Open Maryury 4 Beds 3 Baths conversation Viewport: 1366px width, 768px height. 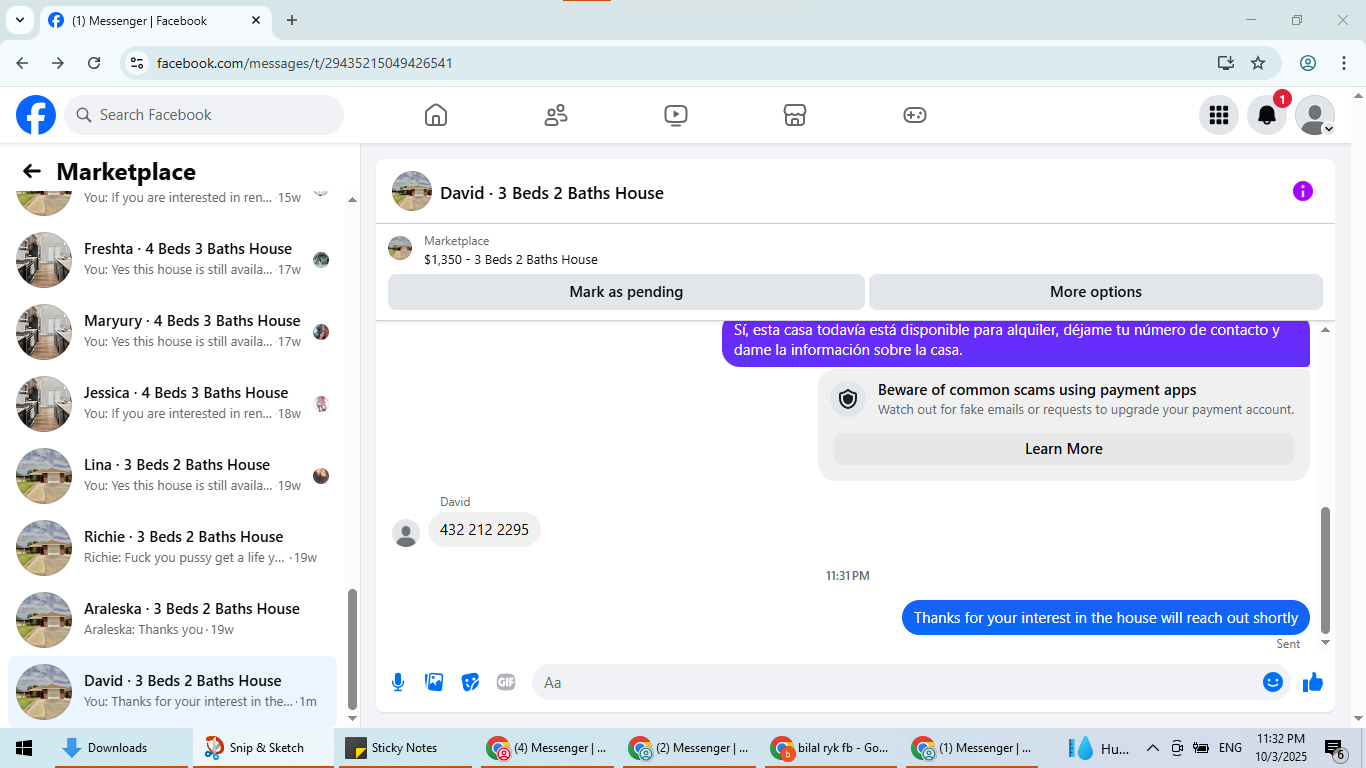173,332
